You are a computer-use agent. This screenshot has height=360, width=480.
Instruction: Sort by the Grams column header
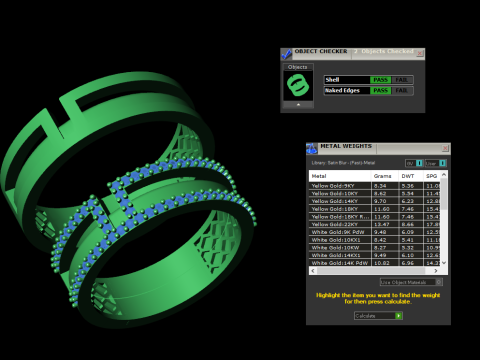click(385, 176)
